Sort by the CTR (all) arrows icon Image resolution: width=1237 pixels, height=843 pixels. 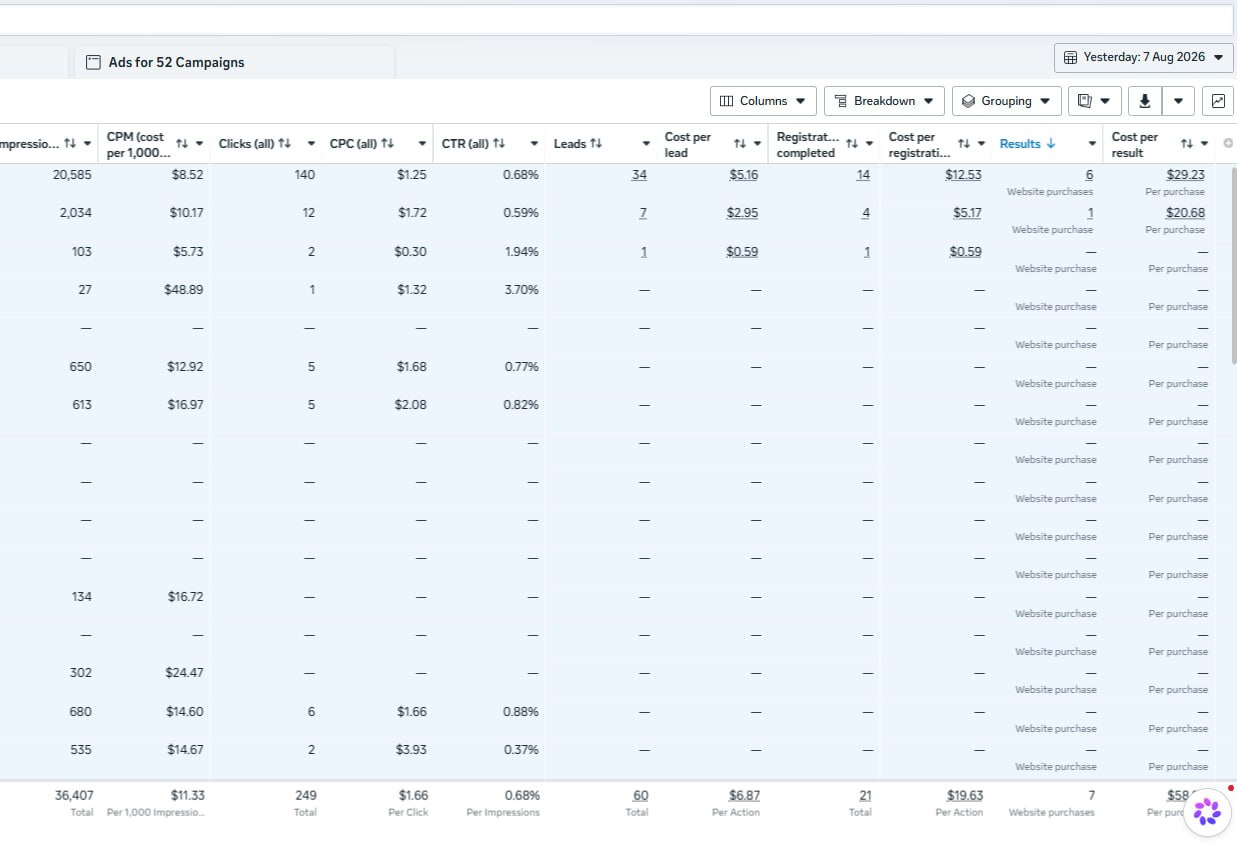(x=499, y=144)
